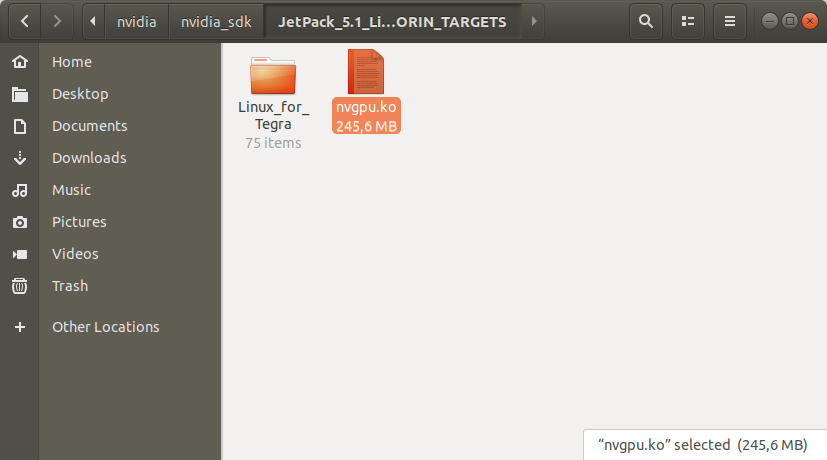Click the "nvgpu.ko selected" status message

click(x=703, y=445)
